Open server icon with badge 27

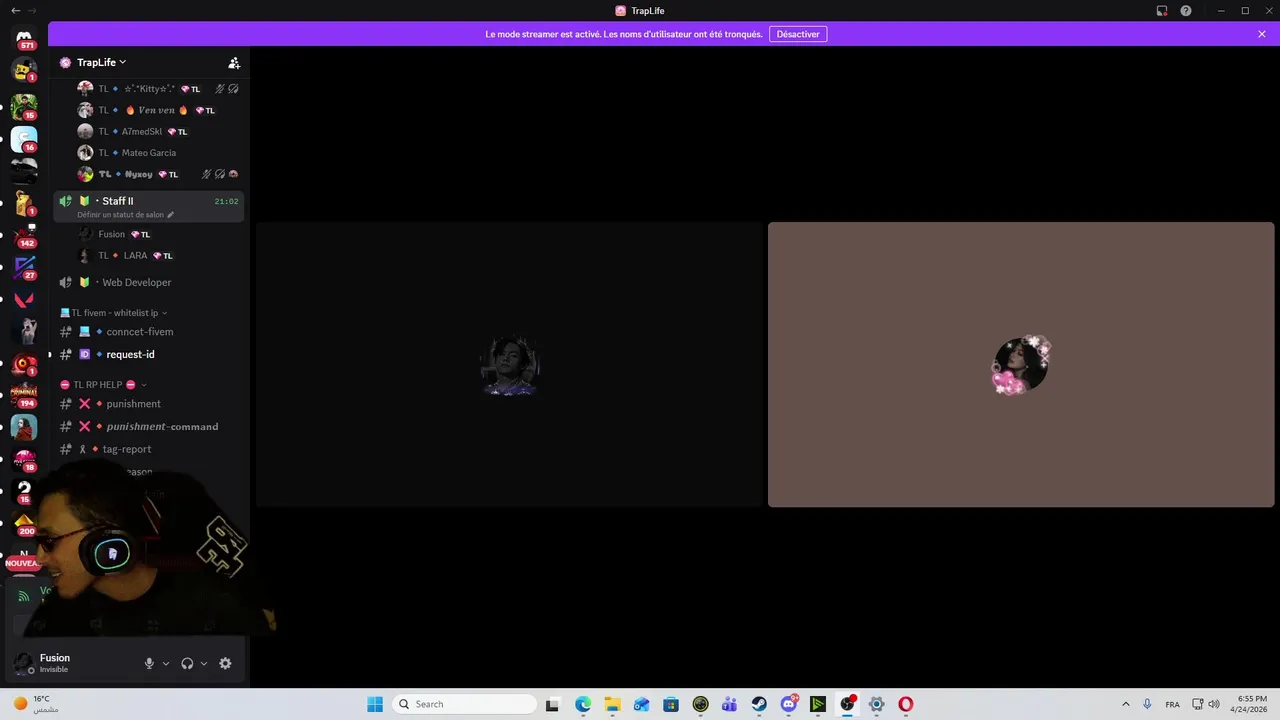point(24,266)
